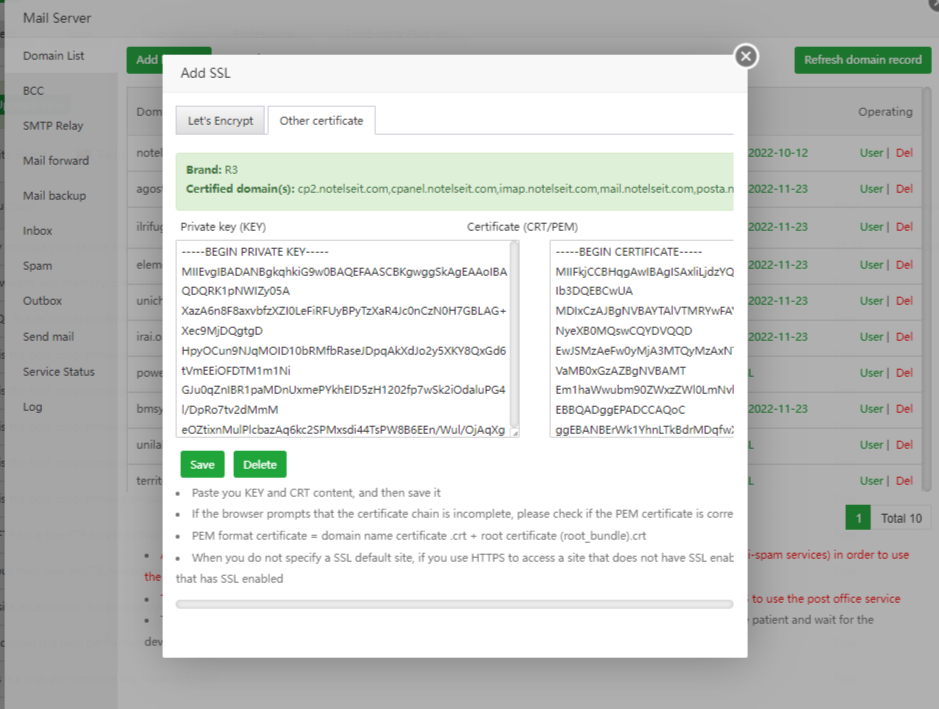Open User link in the bmsy row
939x709 pixels.
click(x=871, y=408)
